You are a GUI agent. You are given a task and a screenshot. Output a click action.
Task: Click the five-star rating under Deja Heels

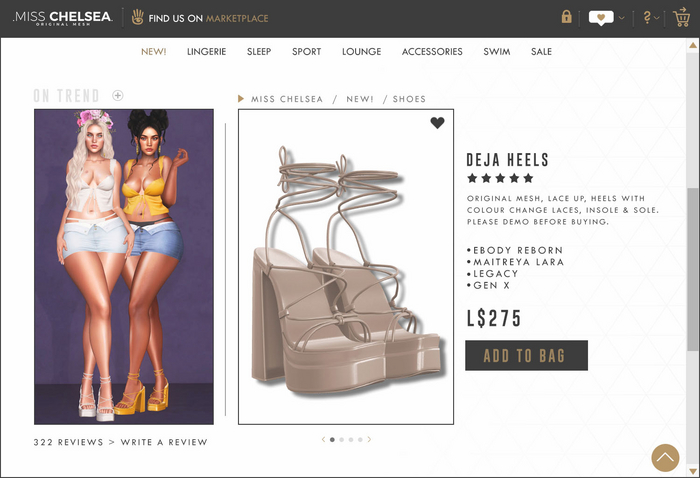click(500, 178)
